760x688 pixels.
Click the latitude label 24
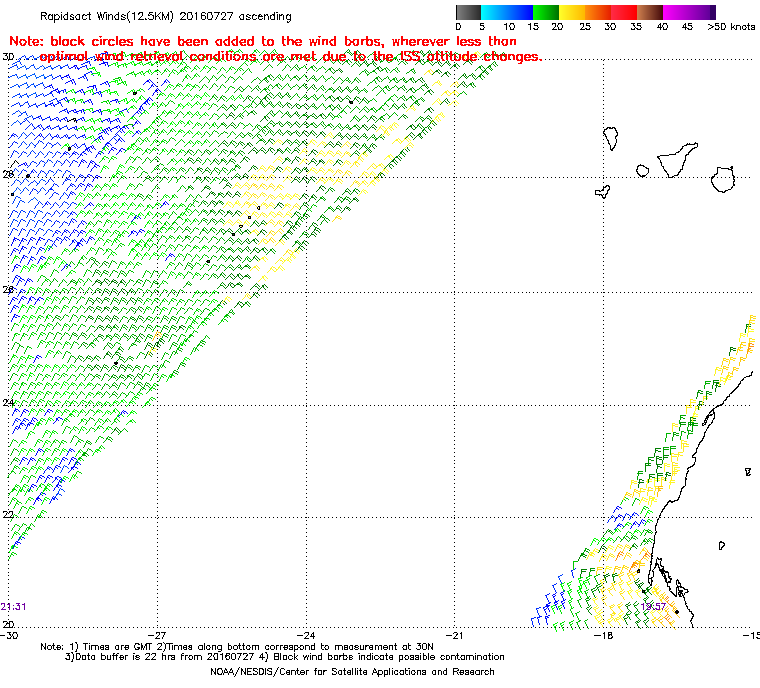click(x=8, y=402)
